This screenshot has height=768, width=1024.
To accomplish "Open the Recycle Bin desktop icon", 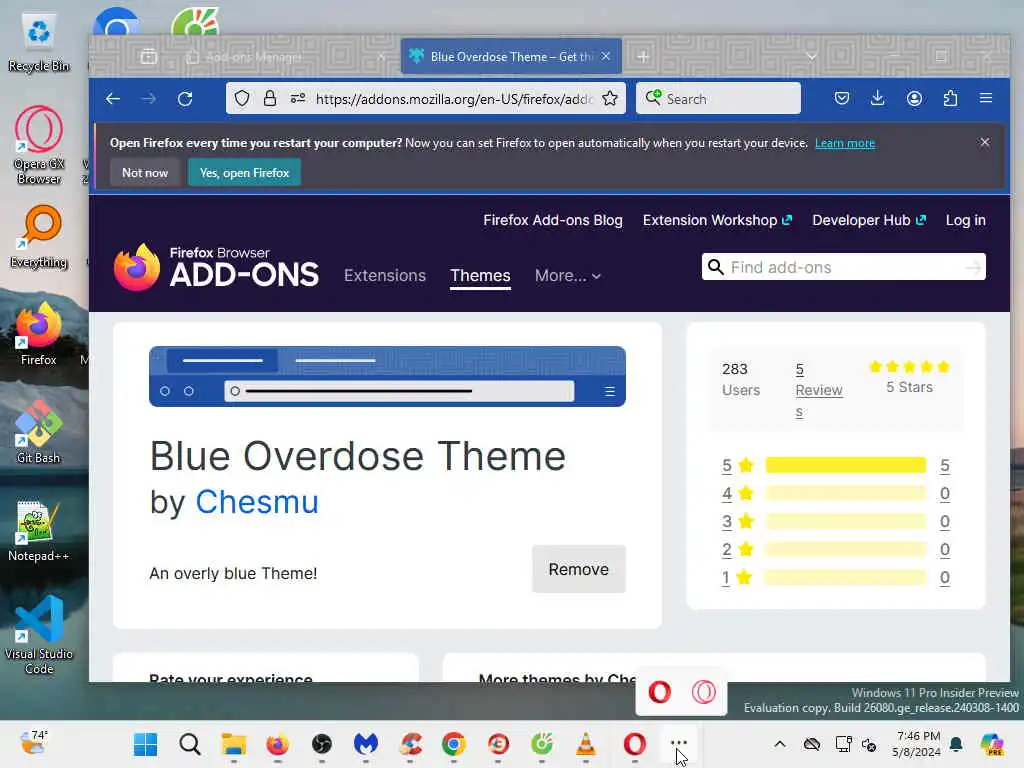I will (39, 42).
